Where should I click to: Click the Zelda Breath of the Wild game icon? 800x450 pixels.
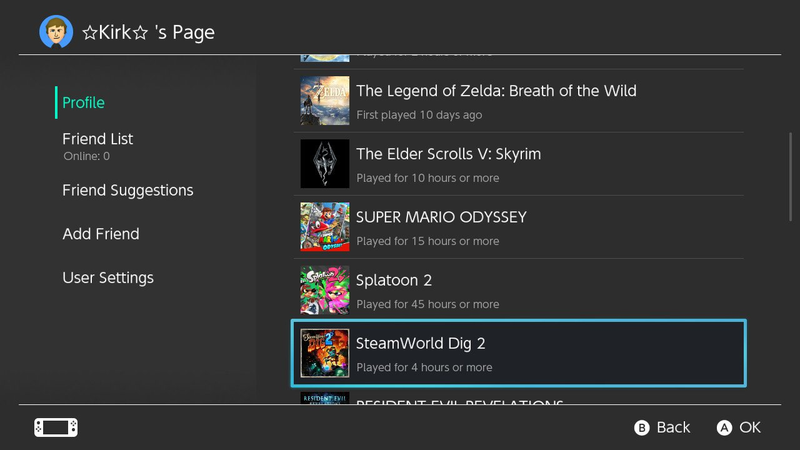(x=325, y=101)
